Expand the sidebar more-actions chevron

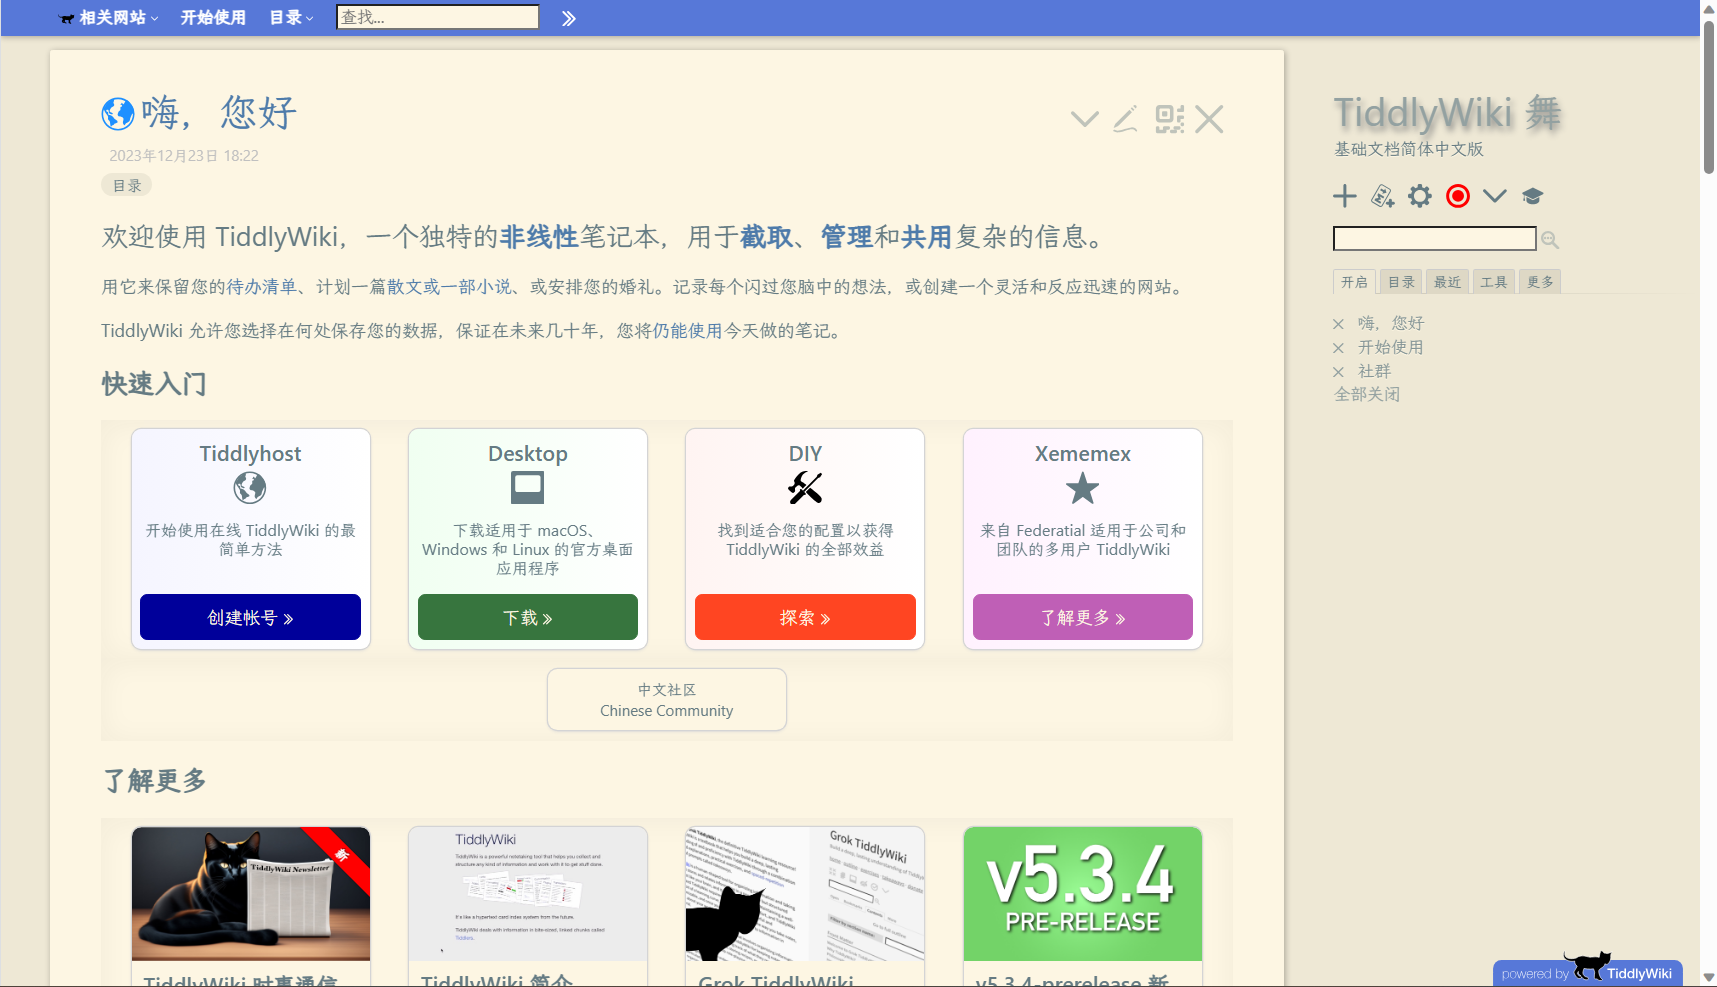point(1495,196)
